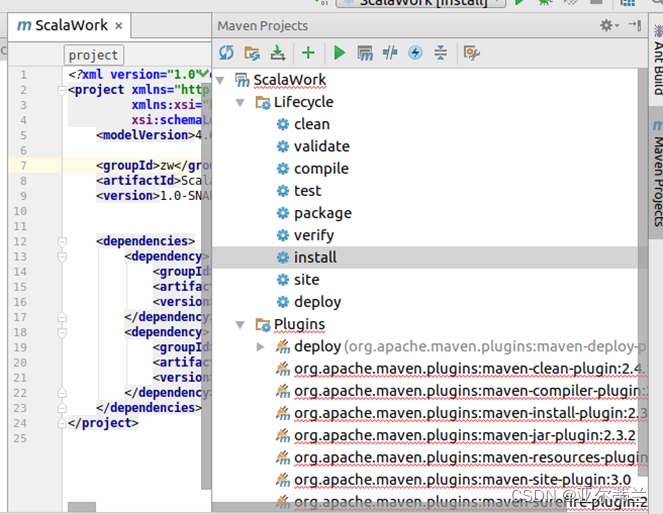Click Generate Sources and Update Folders icon

point(252,53)
